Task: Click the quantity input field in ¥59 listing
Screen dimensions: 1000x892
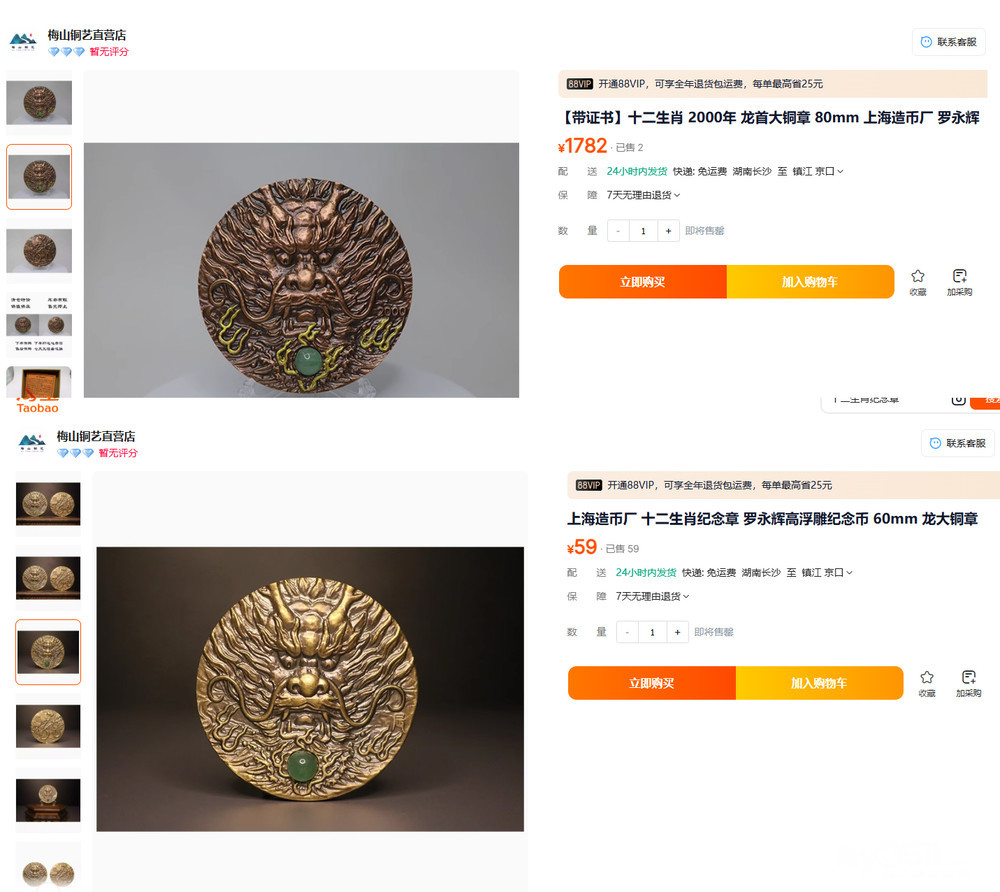Action: 652,632
